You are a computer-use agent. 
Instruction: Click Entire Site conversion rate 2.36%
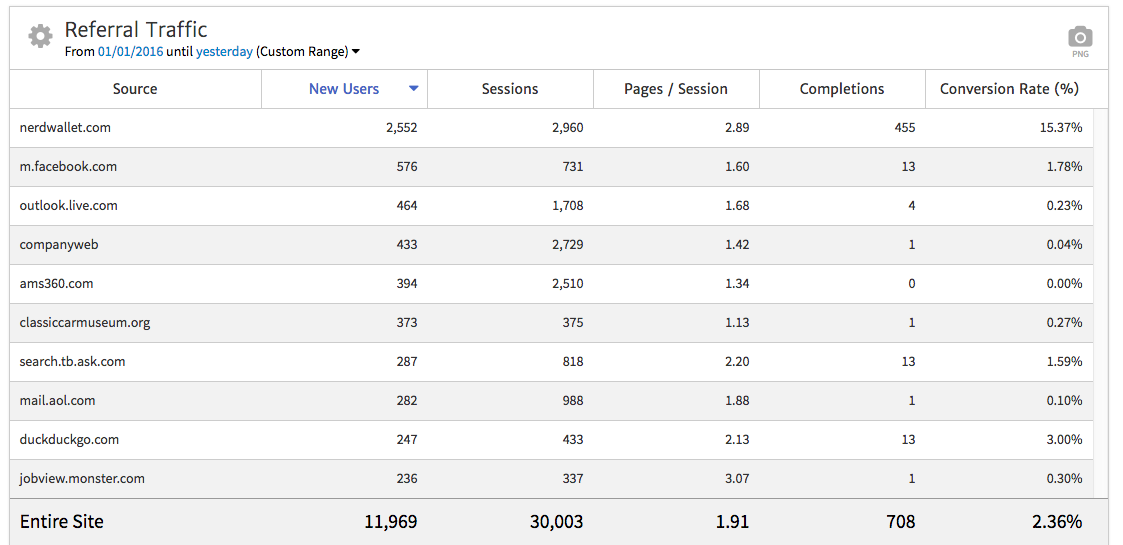click(1057, 521)
